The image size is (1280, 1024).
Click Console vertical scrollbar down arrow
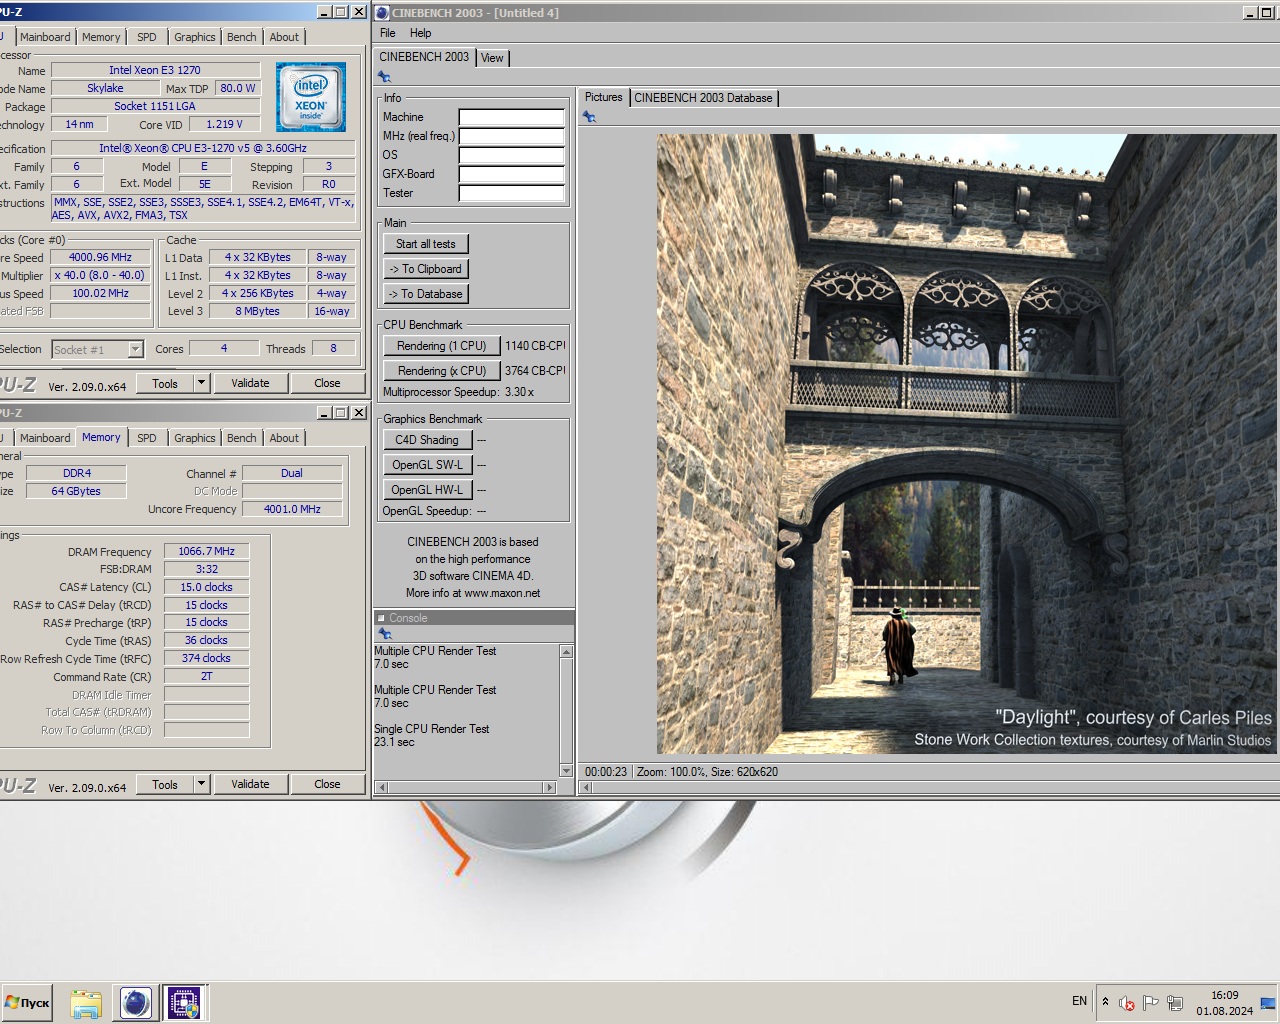(x=566, y=771)
